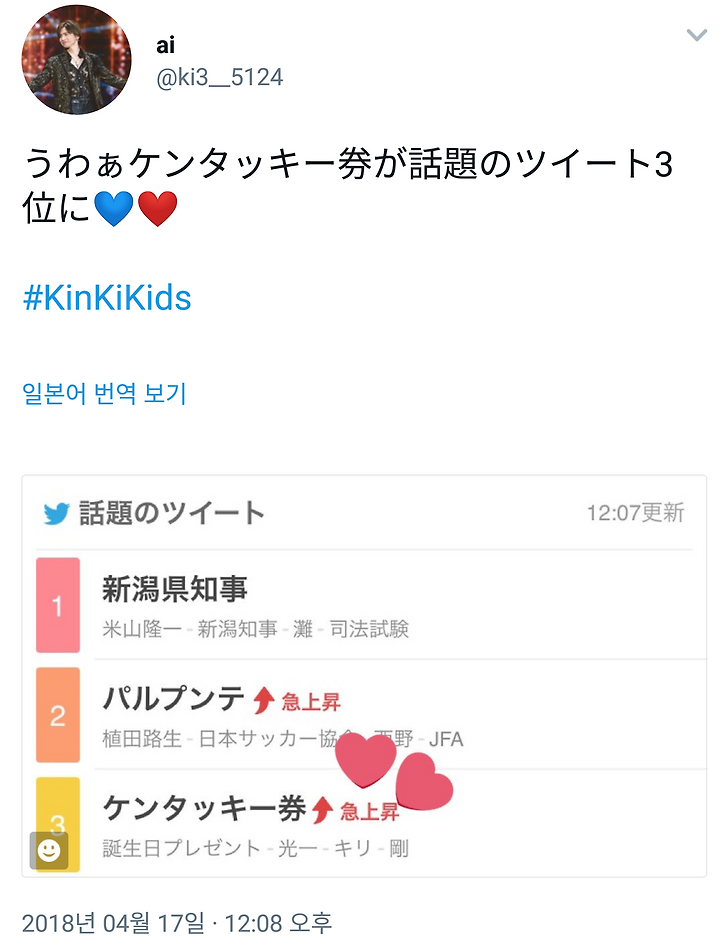This screenshot has width=720, height=944.
Task: Select the 新潟県知事 trending topic
Action: pos(175,589)
